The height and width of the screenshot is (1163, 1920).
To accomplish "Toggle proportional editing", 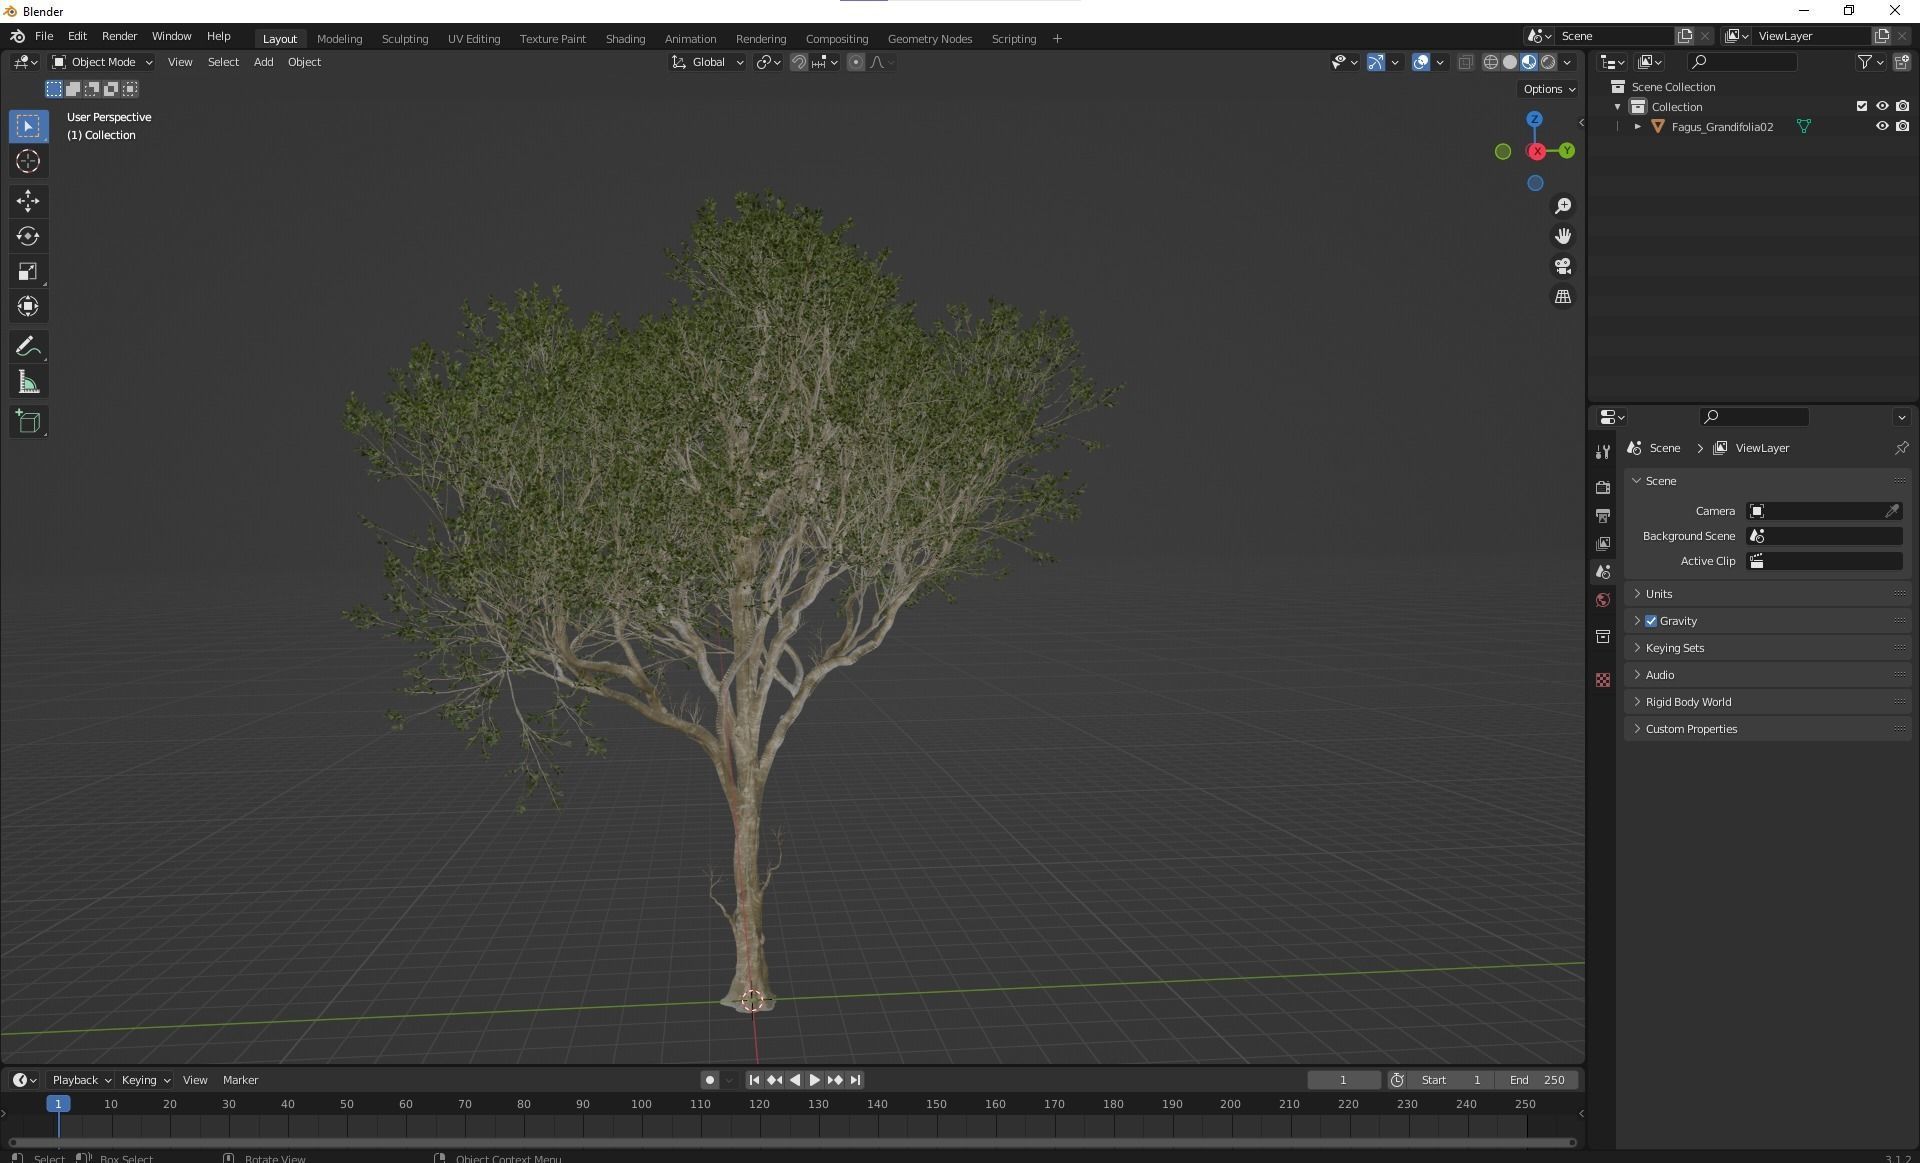I will tap(856, 62).
